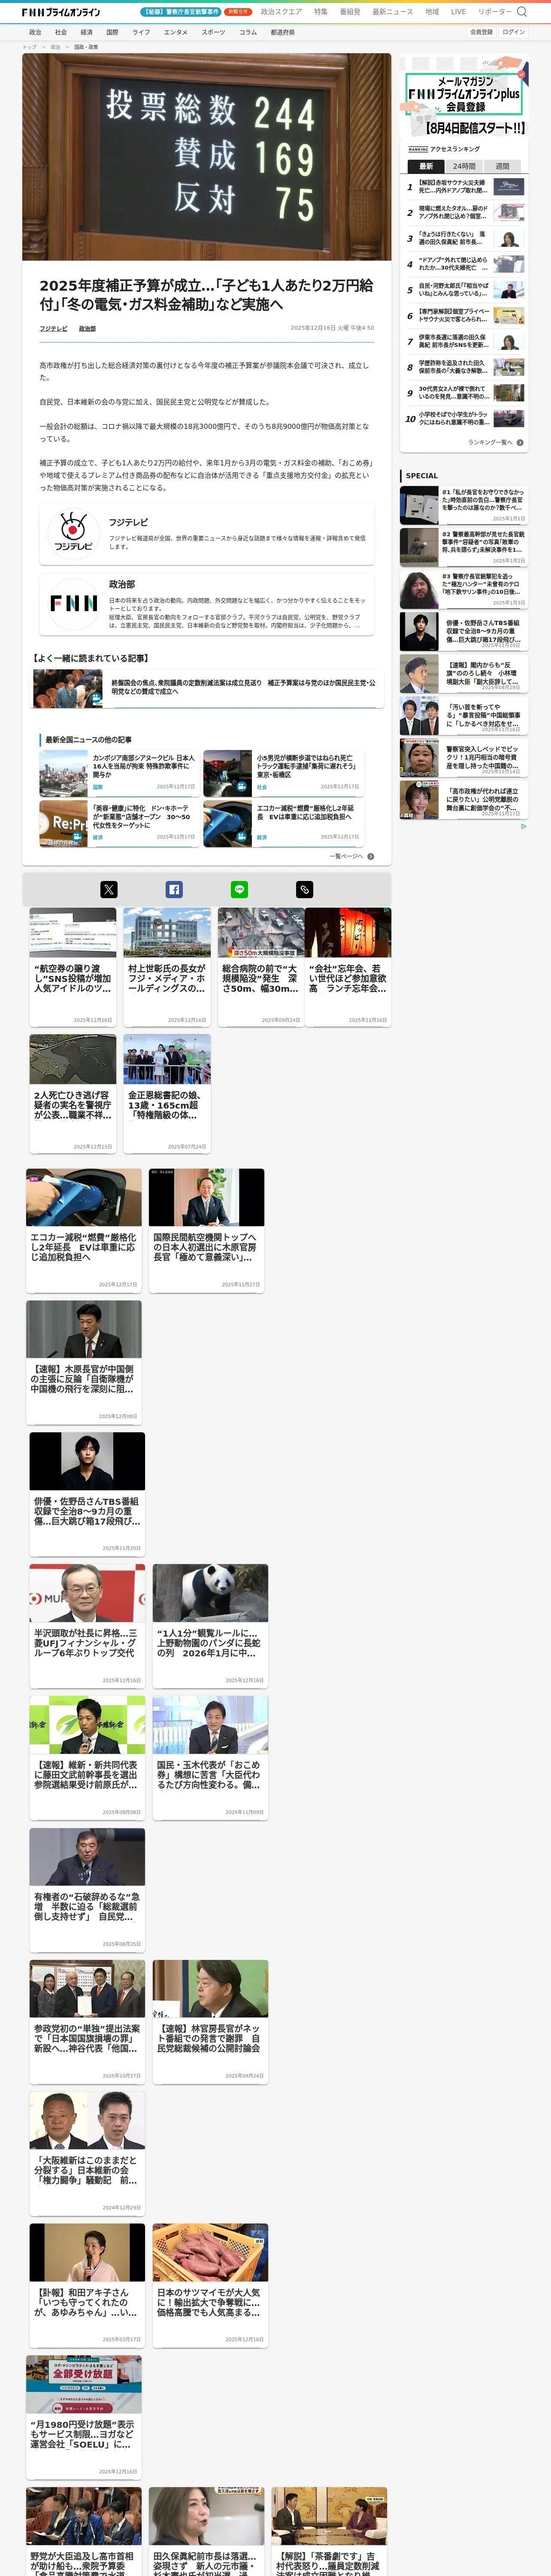This screenshot has width=551, height=2576.
Task: Open the 政治スクエア header menu
Action: tap(281, 12)
